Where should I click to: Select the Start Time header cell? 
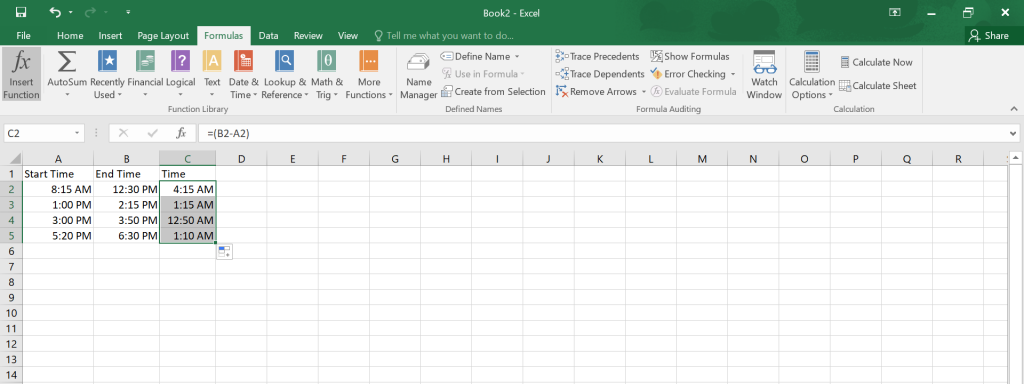58,174
